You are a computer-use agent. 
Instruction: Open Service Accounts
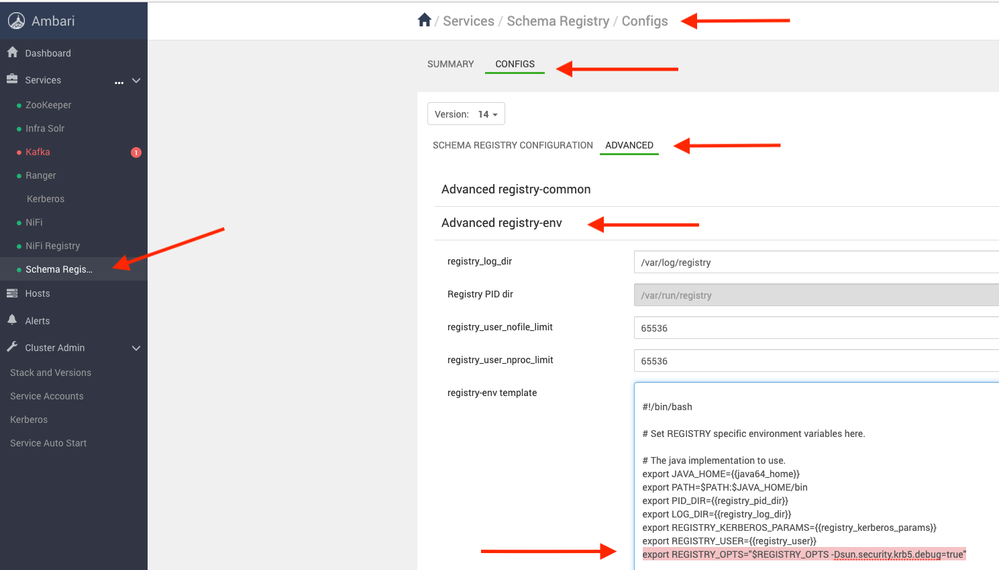pyautogui.click(x=47, y=397)
